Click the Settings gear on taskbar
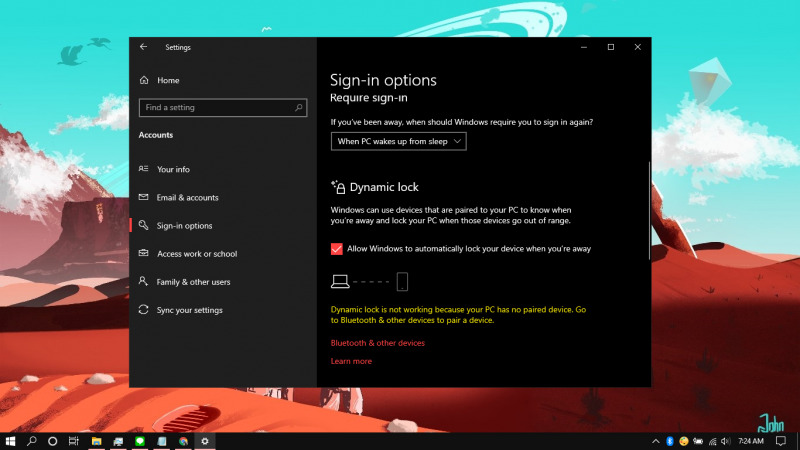The width and height of the screenshot is (800, 450). pos(205,441)
